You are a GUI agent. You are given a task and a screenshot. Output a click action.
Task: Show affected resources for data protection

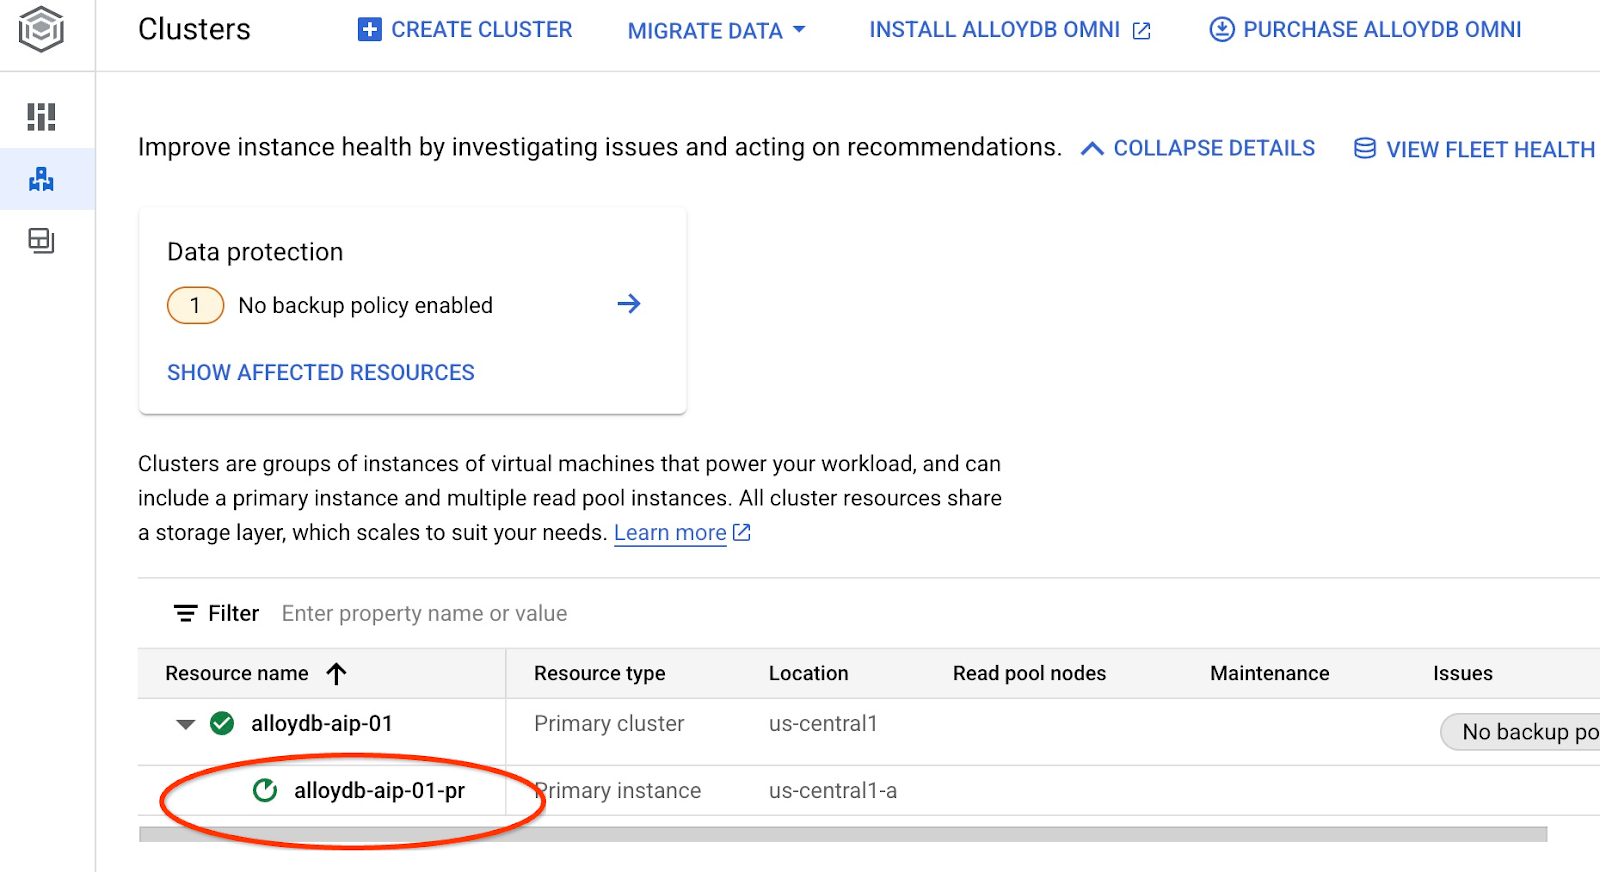click(x=320, y=372)
